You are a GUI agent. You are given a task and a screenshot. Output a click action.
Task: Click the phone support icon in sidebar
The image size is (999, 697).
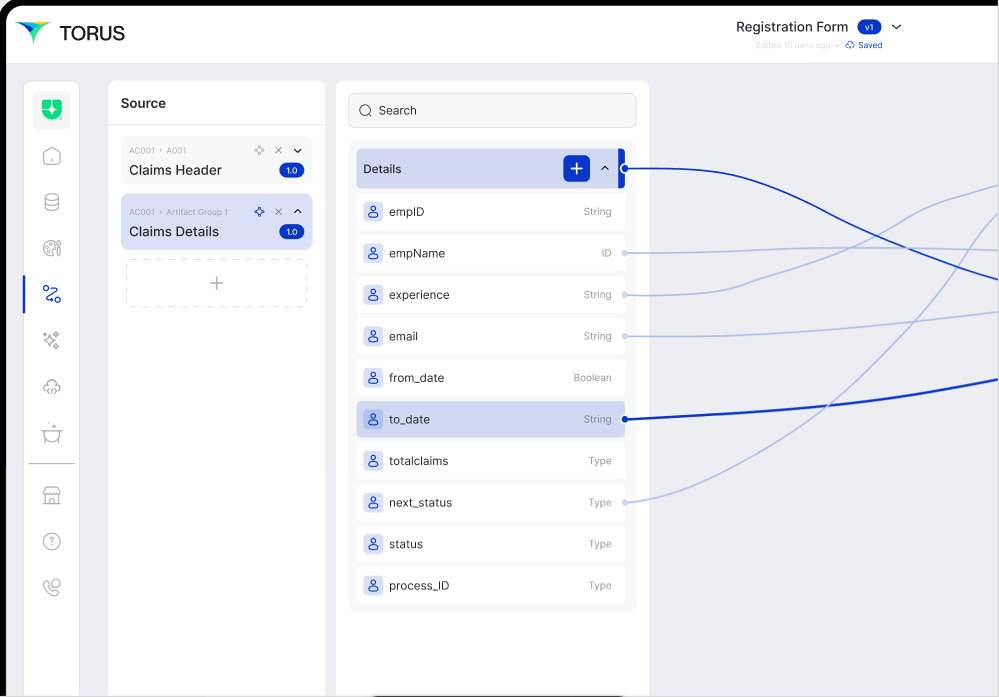pos(52,587)
